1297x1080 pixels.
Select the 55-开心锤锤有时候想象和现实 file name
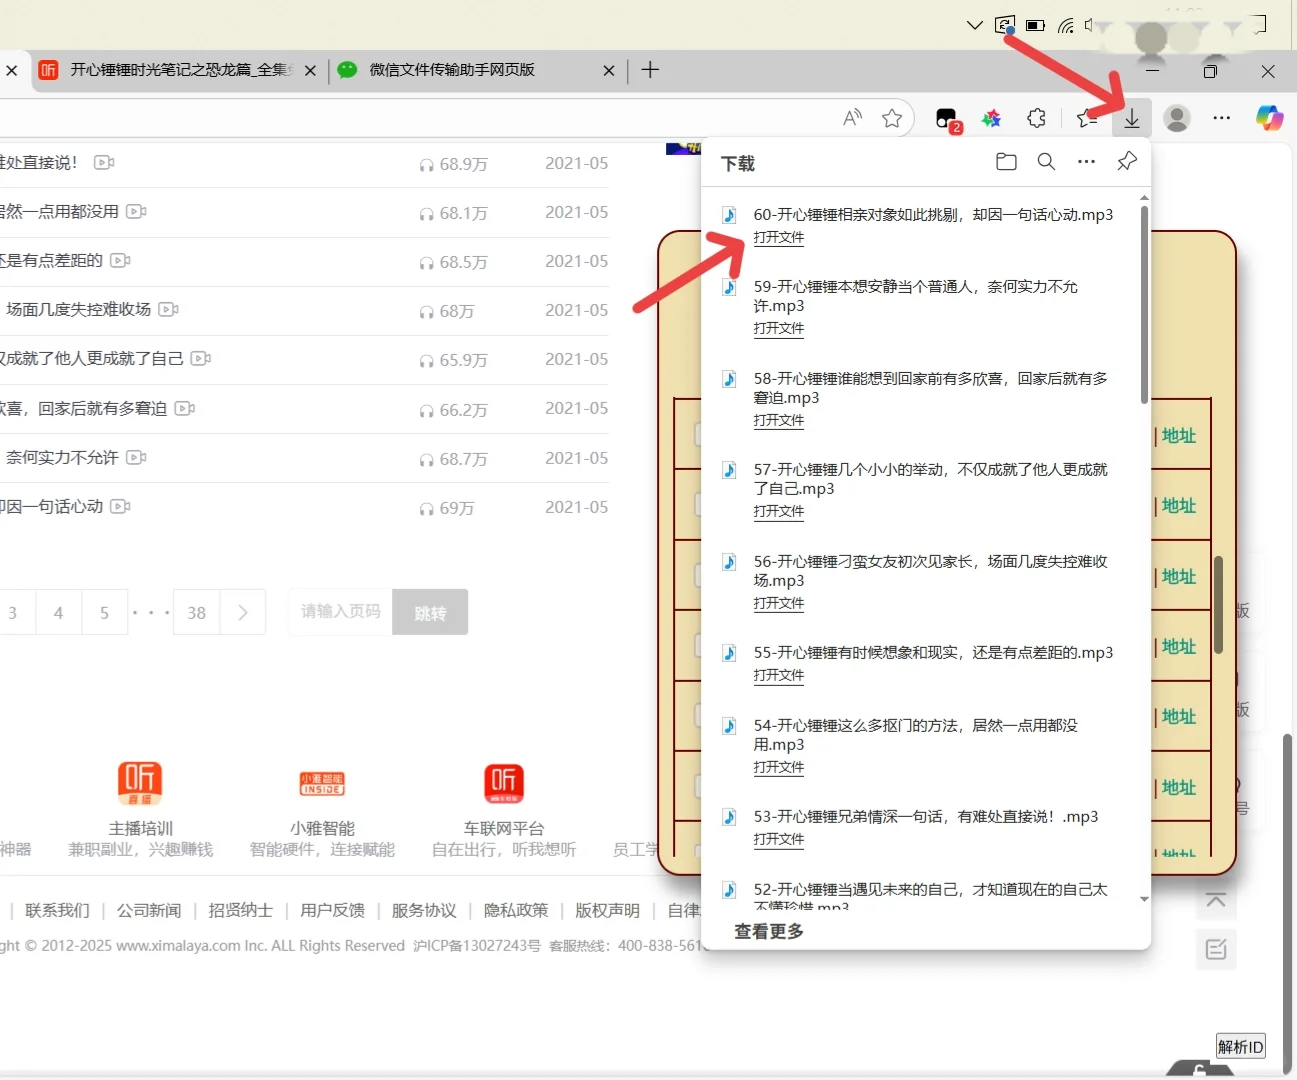pos(933,653)
